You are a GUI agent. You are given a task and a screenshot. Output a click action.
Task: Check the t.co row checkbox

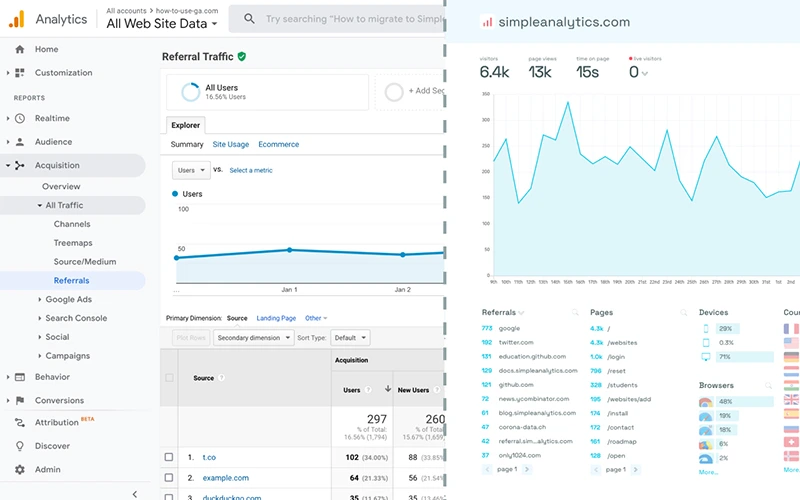pyautogui.click(x=169, y=457)
